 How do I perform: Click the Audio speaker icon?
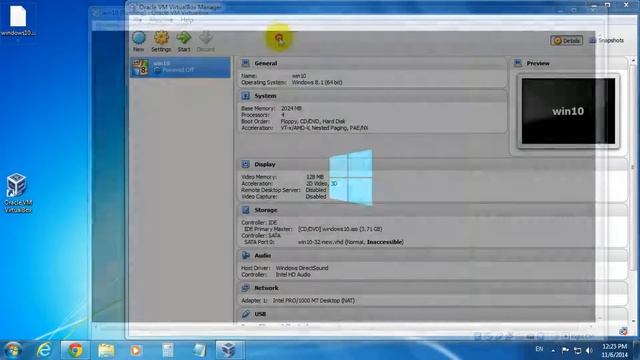point(245,256)
